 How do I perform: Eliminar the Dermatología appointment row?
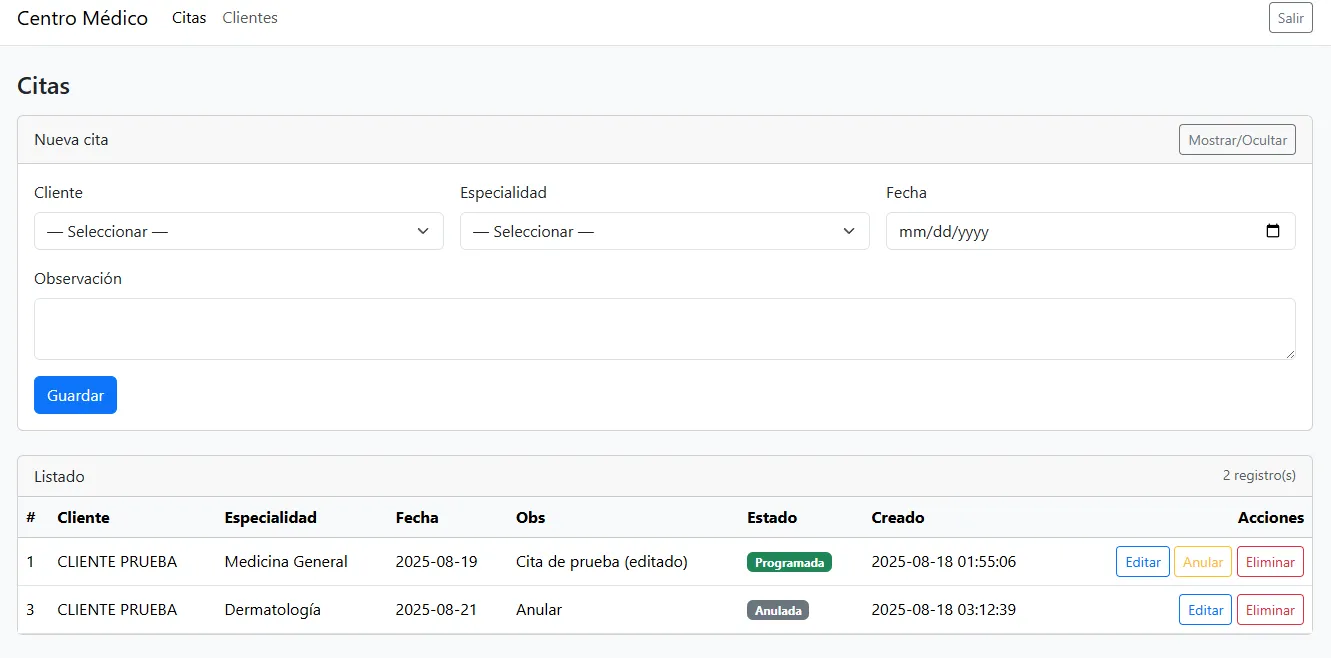tap(1270, 610)
